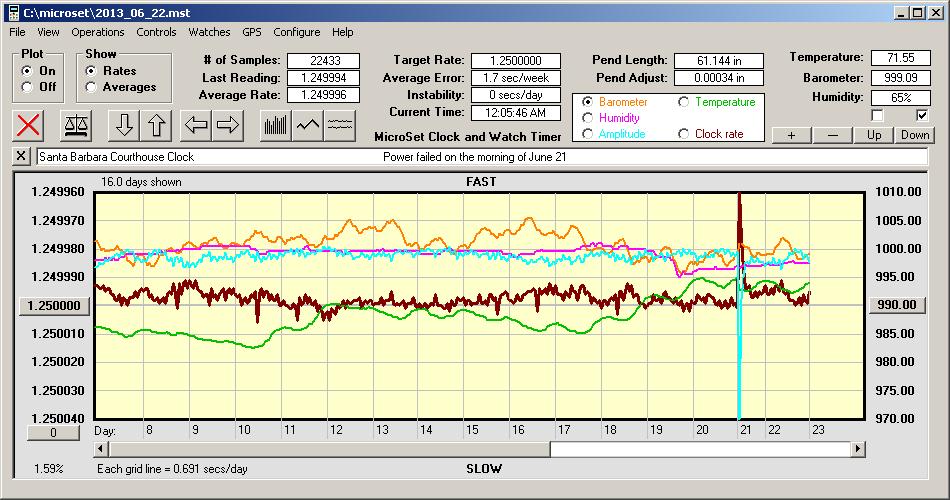Viewport: 950px width, 500px height.
Task: Select the wavy smoothed lines icon
Action: point(340,125)
